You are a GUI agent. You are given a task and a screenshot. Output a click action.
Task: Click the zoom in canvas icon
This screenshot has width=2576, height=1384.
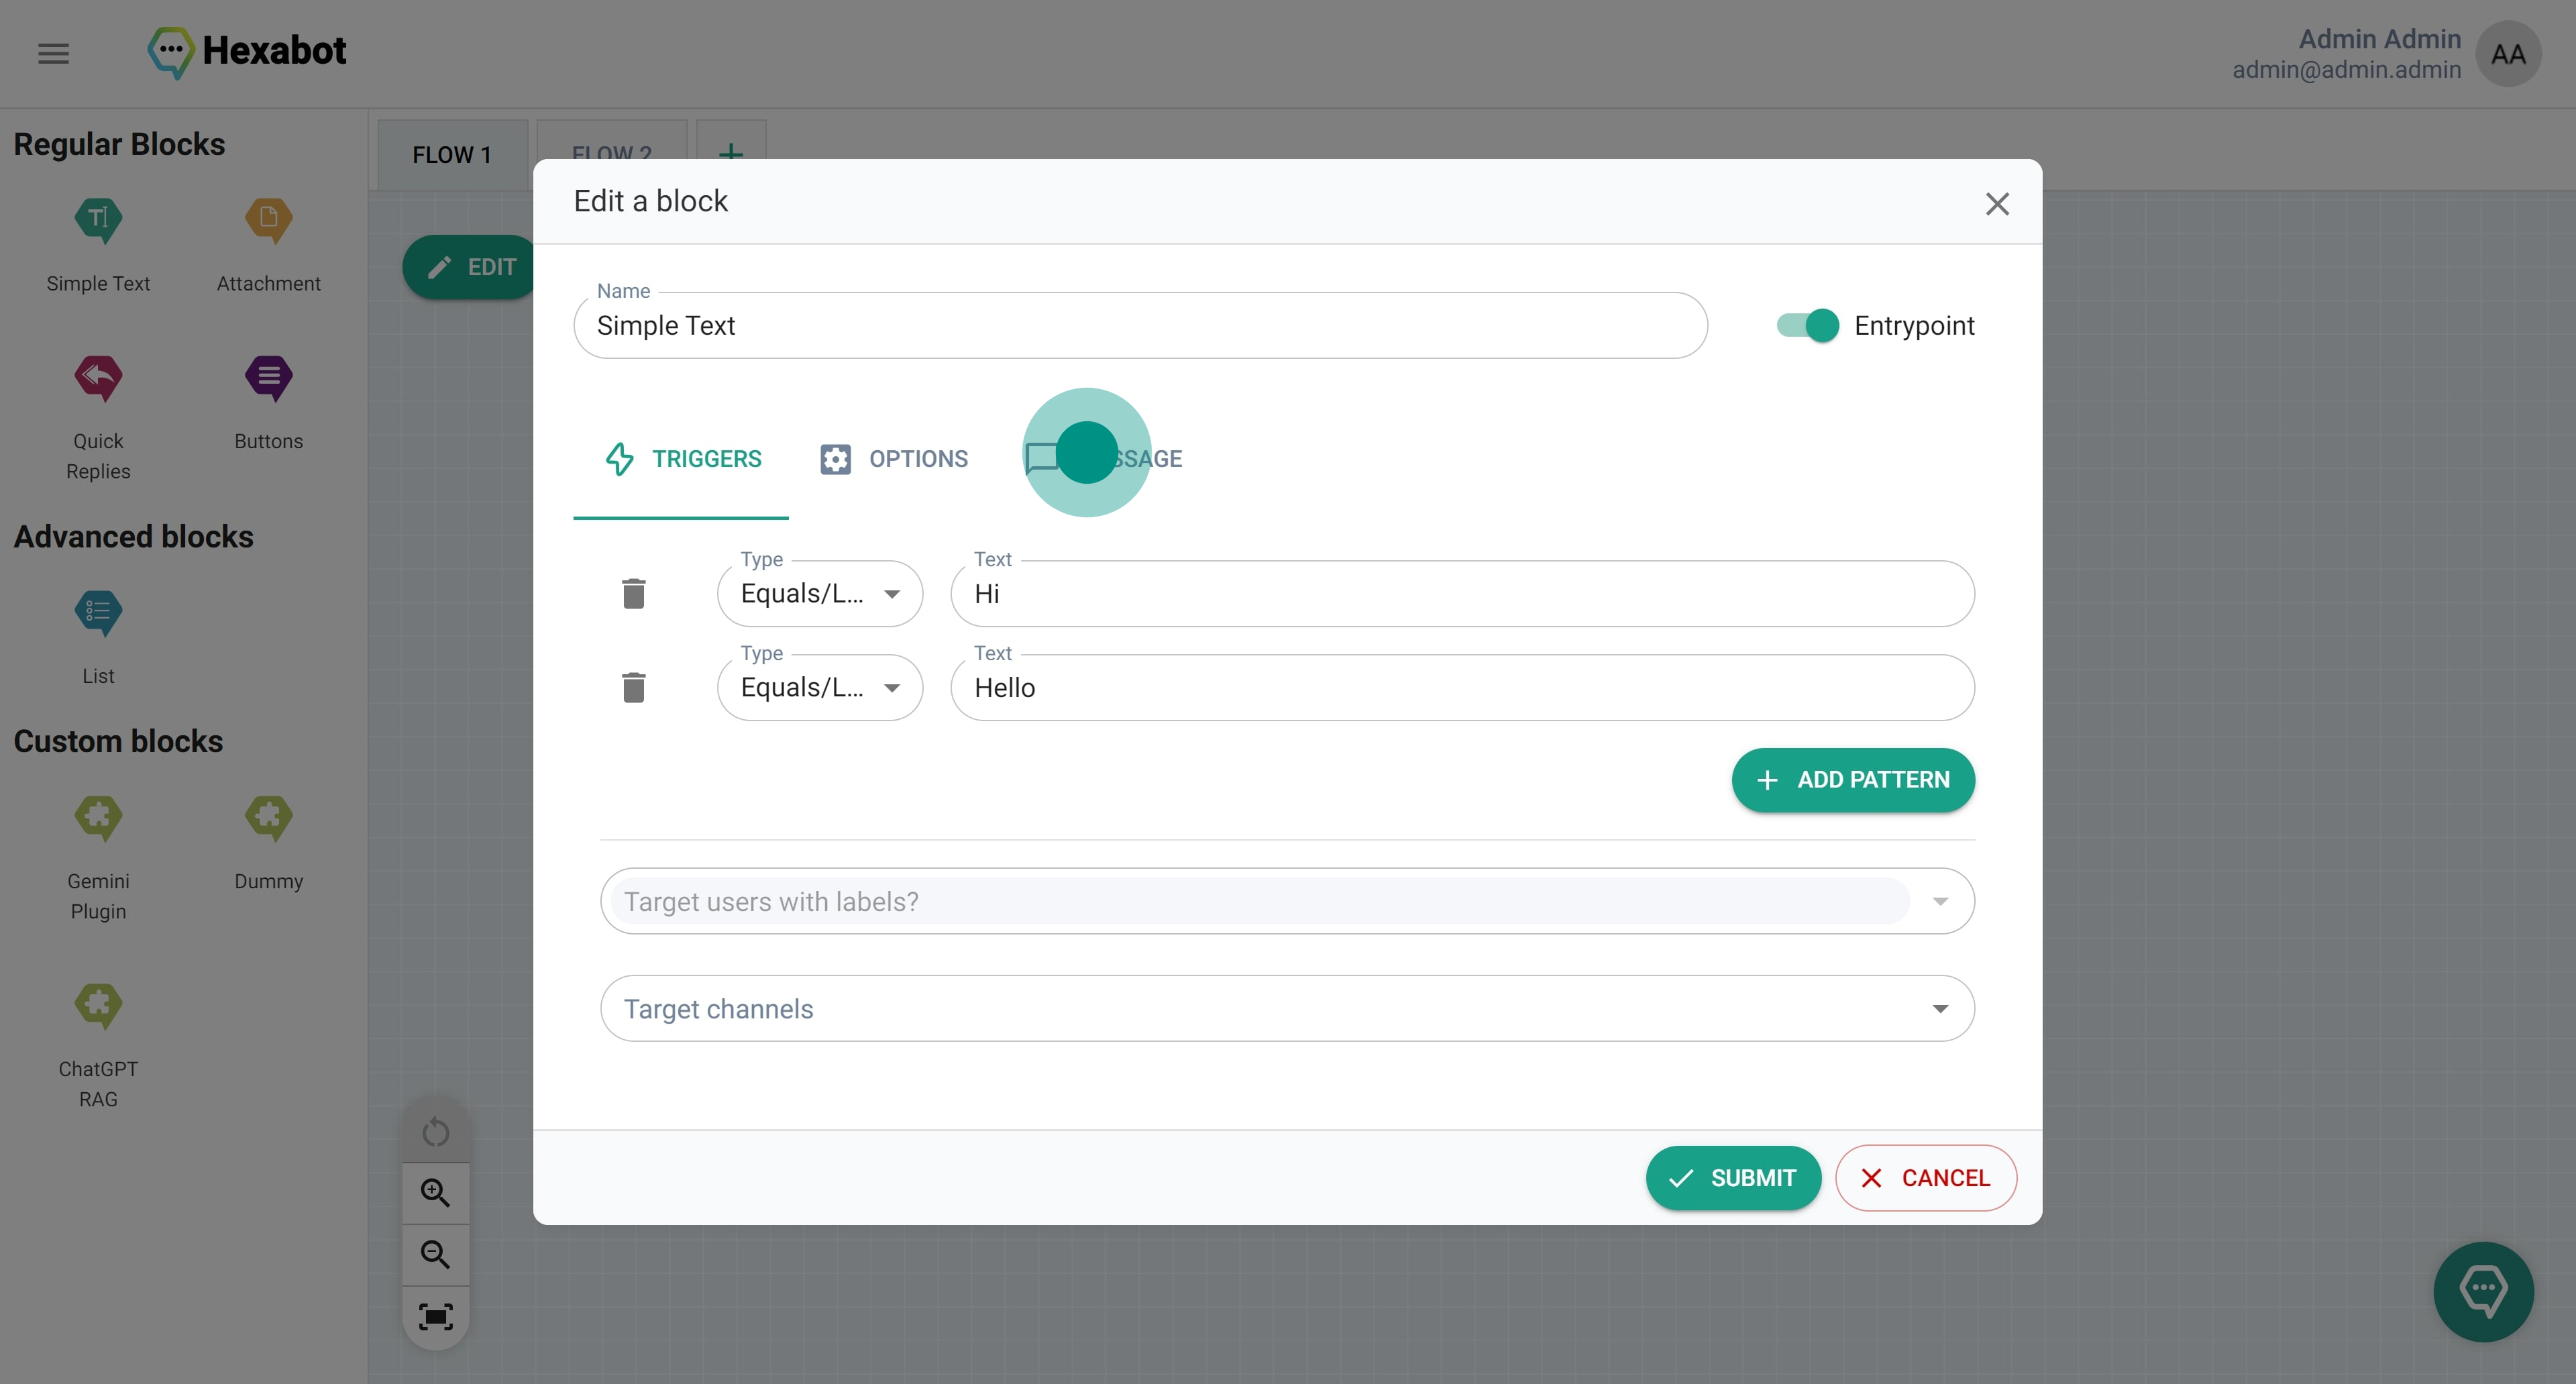click(x=435, y=1193)
